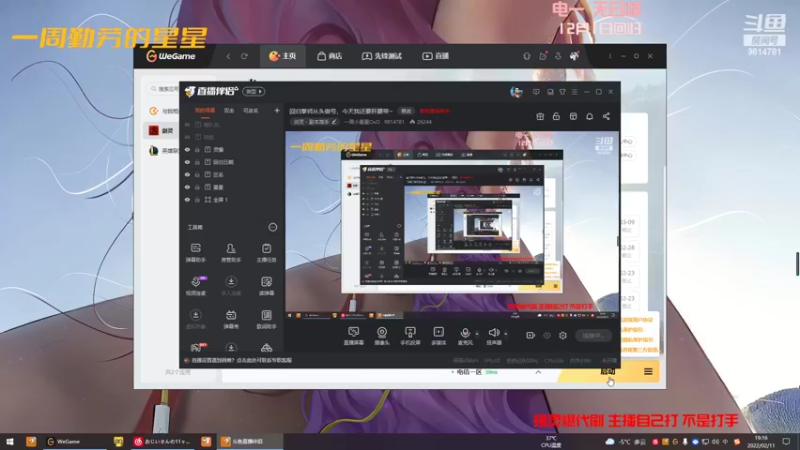Viewport: 800px width, 450px height.
Task: Open the 弹幕秀 tool
Action: [x=231, y=319]
